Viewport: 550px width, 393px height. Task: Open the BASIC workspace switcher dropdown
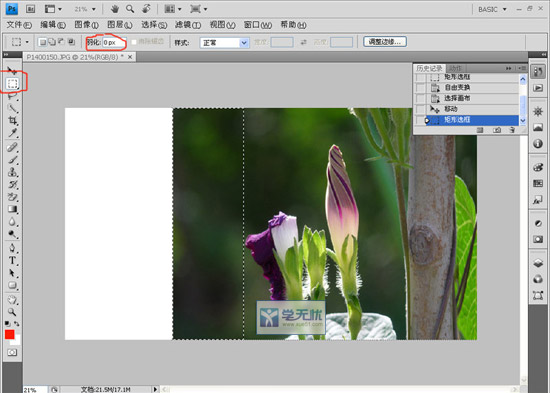(492, 9)
